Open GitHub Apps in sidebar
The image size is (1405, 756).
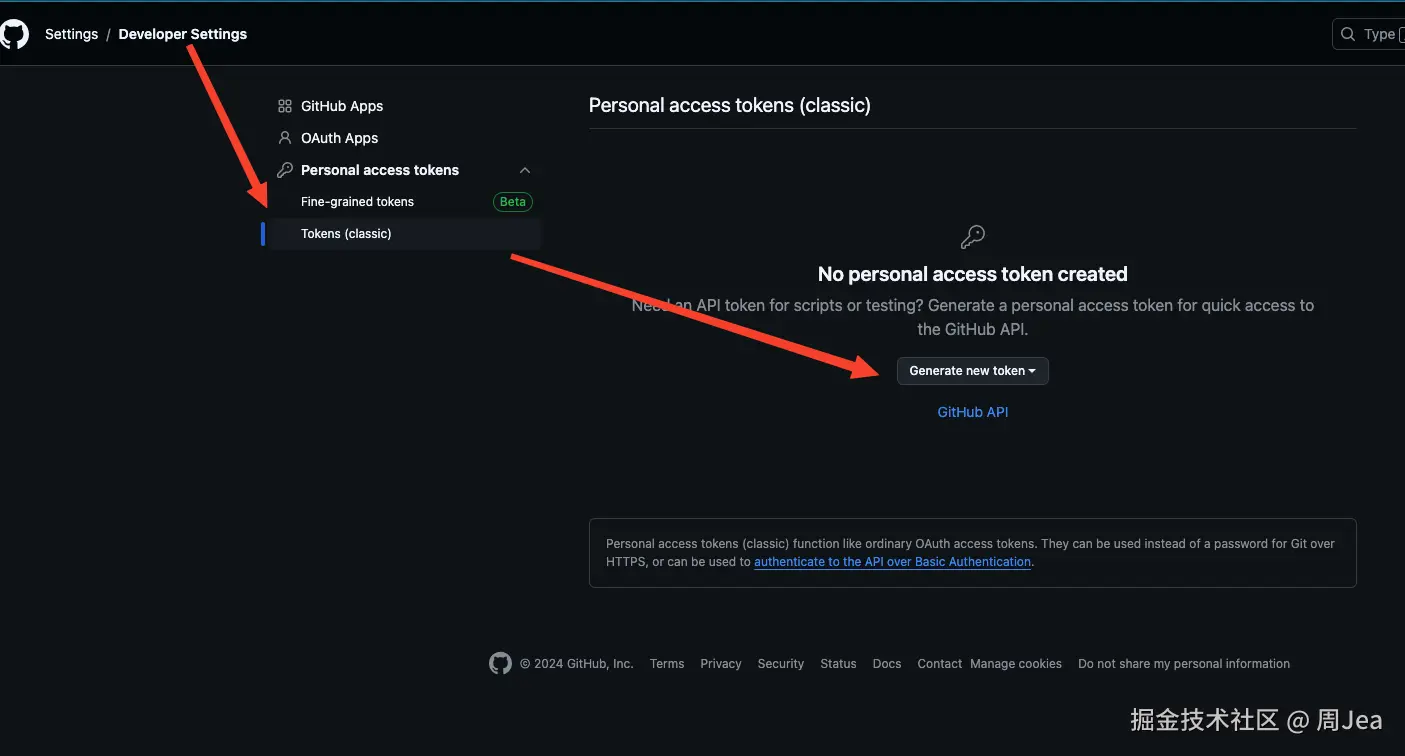tap(342, 106)
